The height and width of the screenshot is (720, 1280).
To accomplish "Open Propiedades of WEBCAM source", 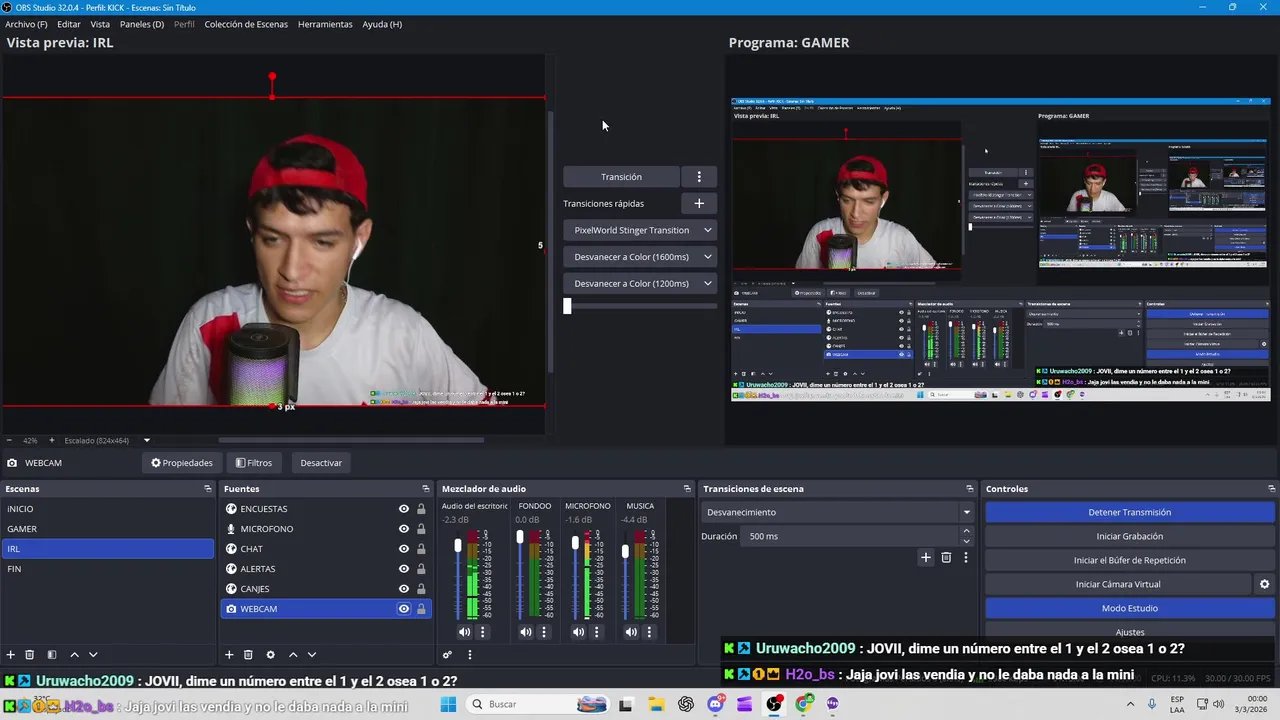I will point(182,463).
